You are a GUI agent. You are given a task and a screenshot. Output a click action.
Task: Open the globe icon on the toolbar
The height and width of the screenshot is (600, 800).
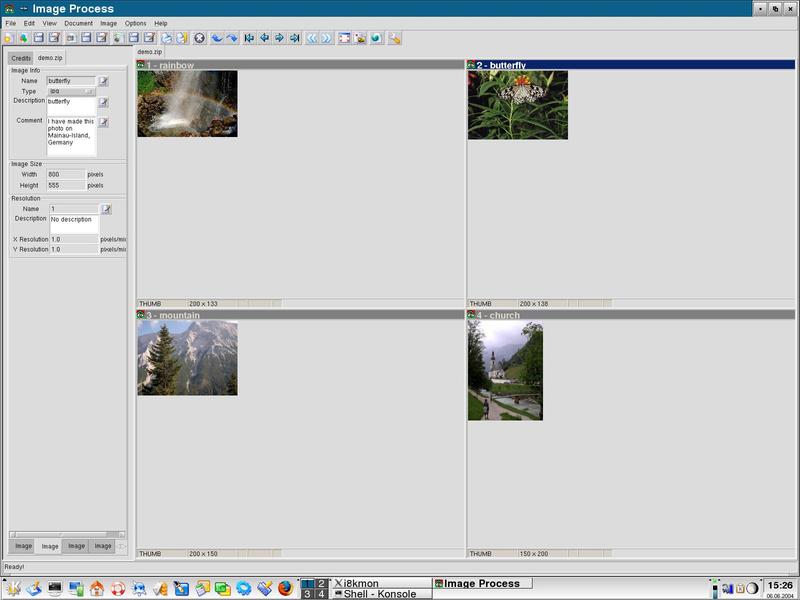(374, 38)
